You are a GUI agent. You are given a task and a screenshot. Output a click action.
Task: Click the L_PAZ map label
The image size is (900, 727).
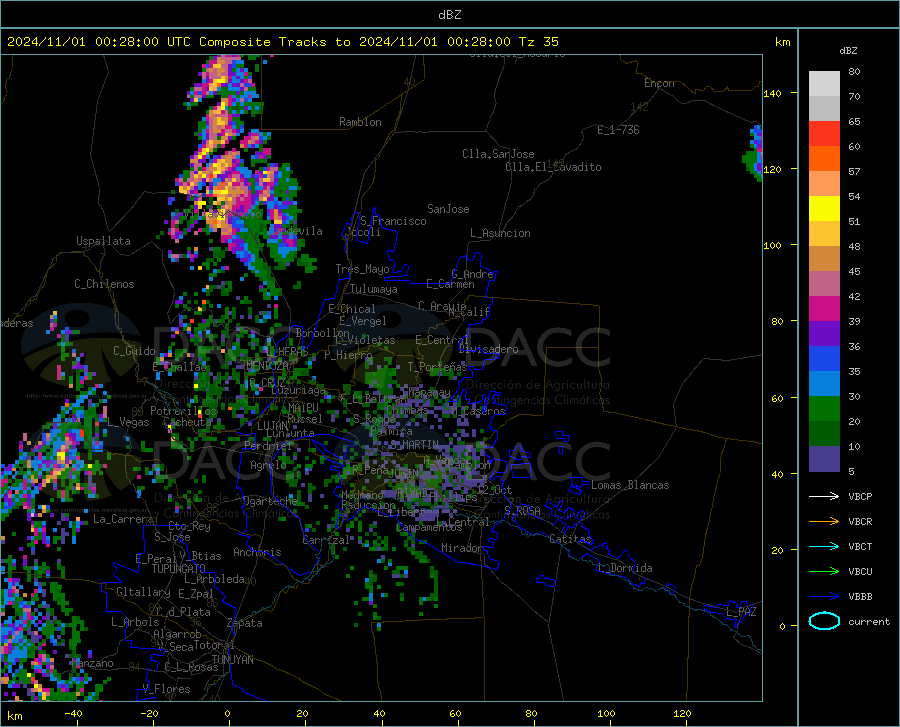(741, 612)
